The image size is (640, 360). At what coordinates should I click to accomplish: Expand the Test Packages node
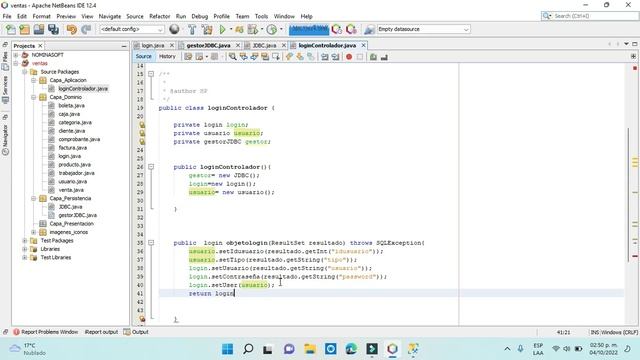[24, 241]
